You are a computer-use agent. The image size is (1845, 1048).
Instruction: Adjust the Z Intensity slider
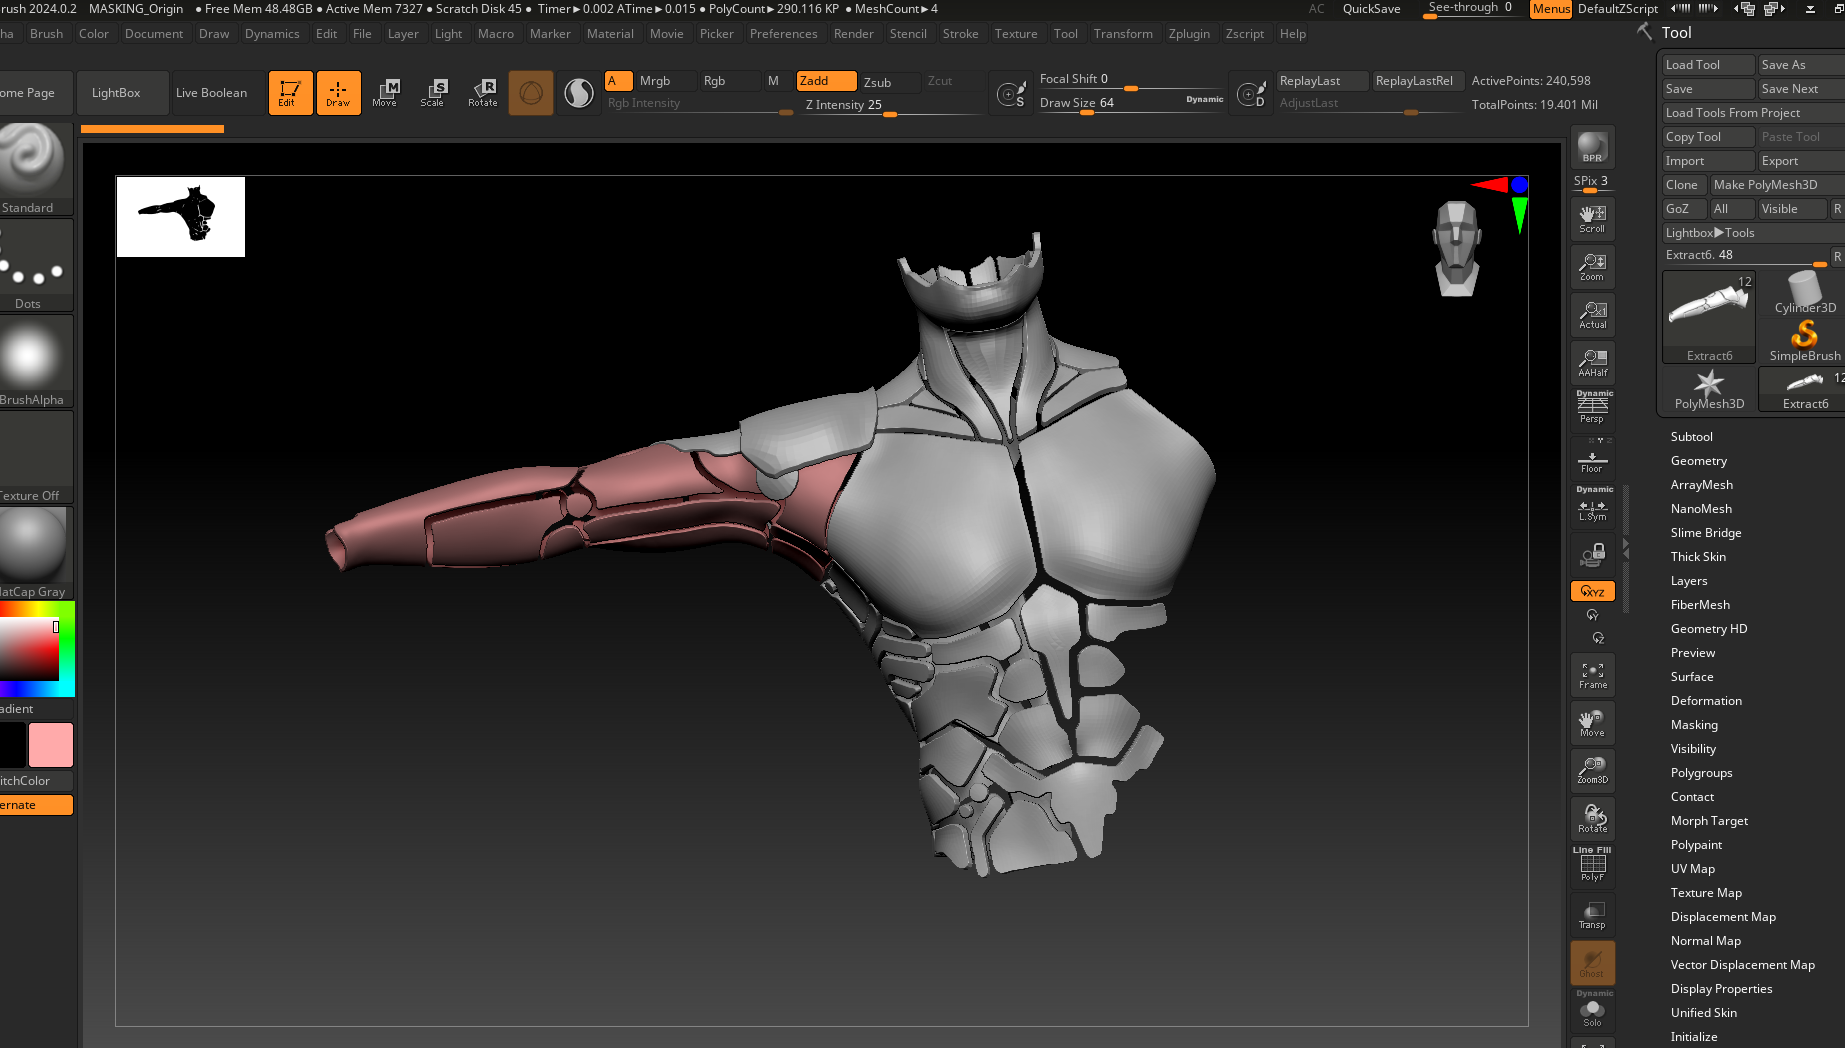894,105
